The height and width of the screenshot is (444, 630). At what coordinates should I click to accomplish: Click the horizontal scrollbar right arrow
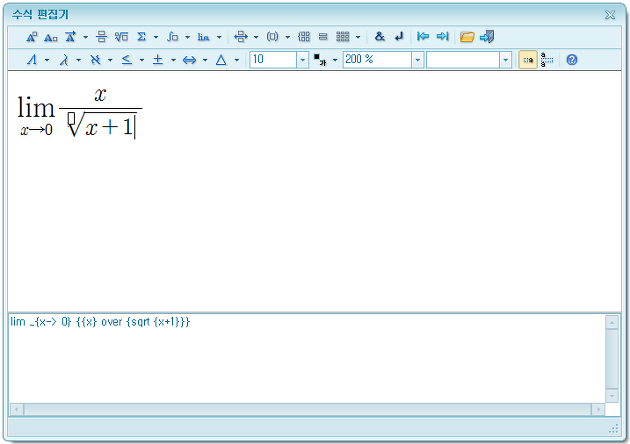(598, 409)
